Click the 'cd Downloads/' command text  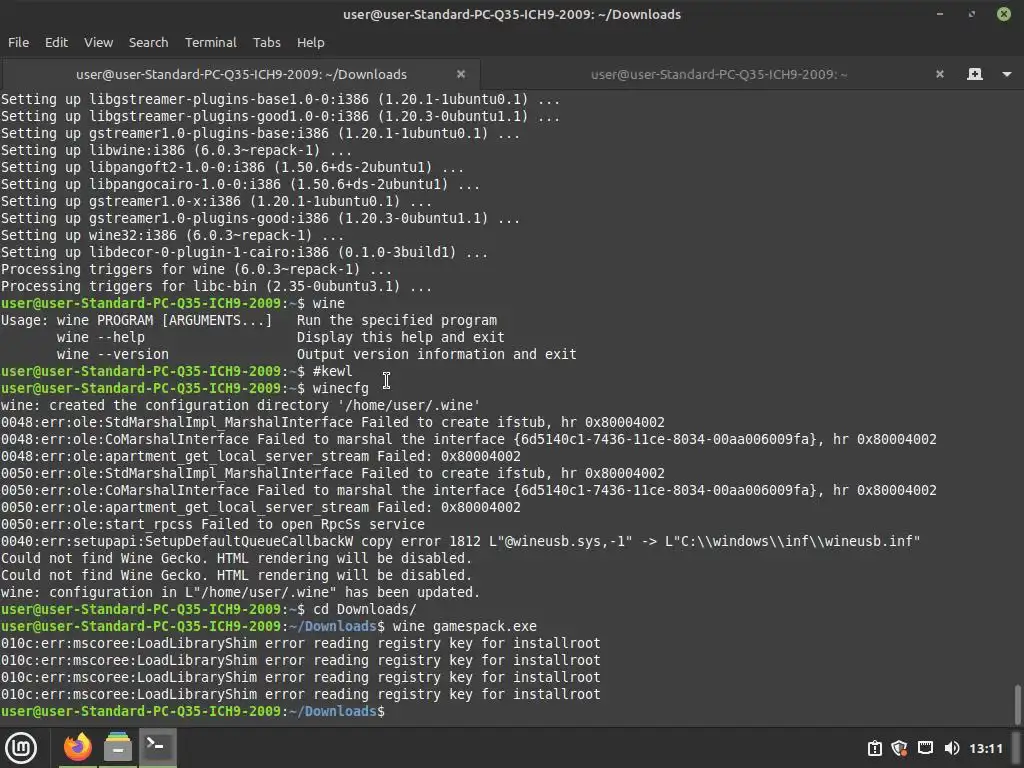[364, 609]
